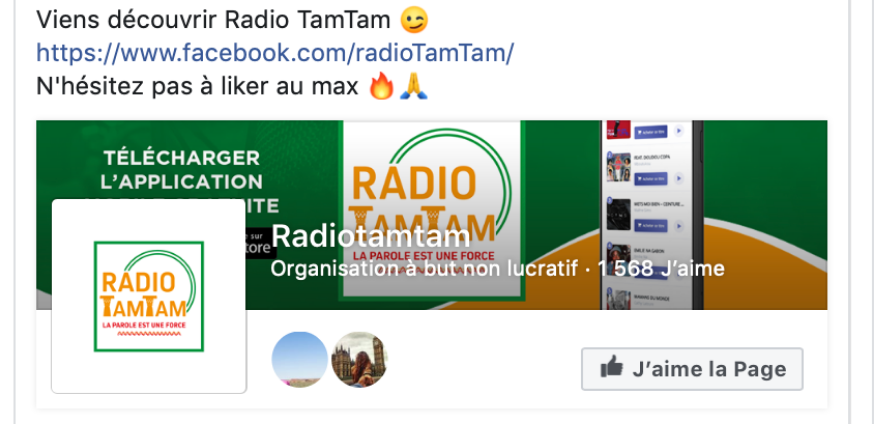875x424 pixels.
Task: Play the Feat. Doudou Copa track
Action: [x=679, y=179]
